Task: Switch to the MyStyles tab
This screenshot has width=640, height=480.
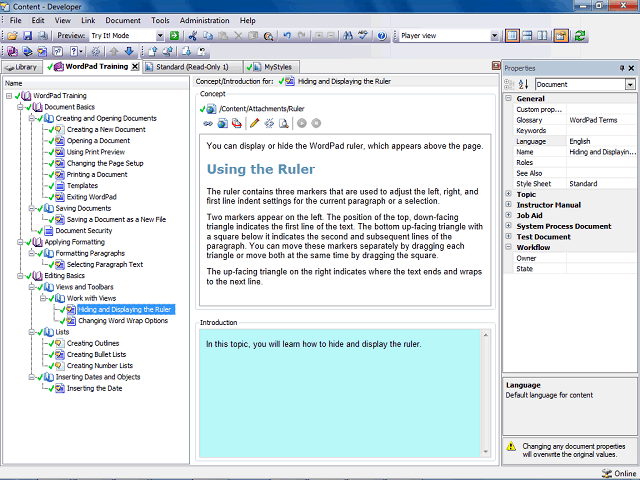Action: click(x=271, y=67)
